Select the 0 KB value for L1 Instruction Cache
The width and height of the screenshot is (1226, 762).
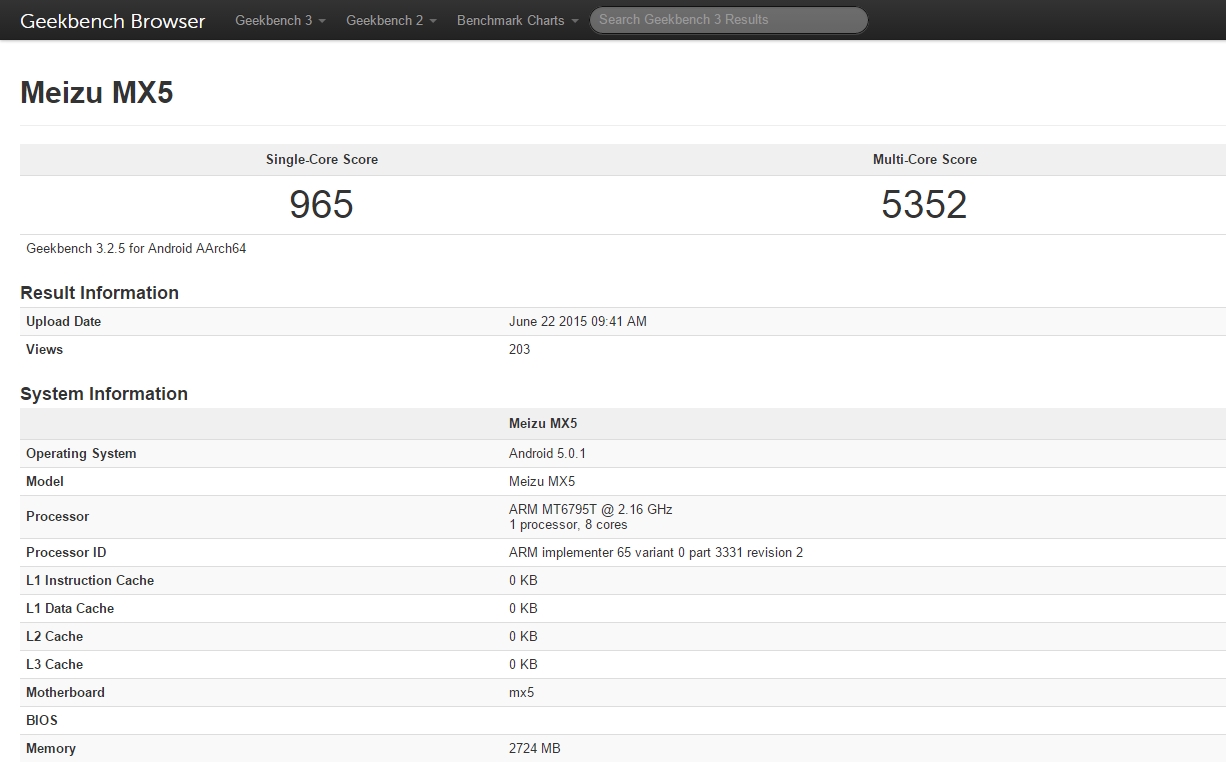(523, 580)
